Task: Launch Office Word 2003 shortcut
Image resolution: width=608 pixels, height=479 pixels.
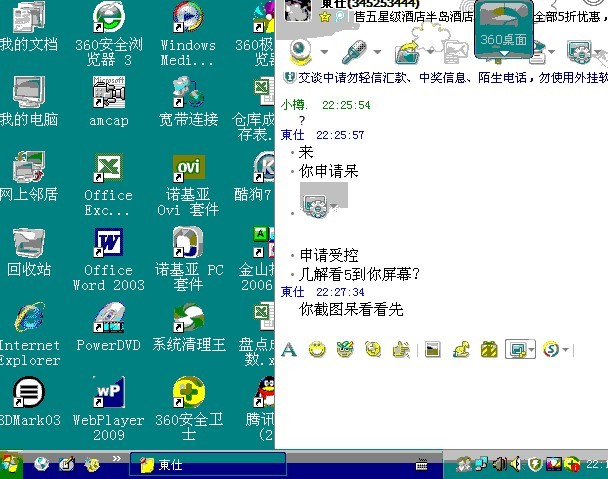Action: 109,259
